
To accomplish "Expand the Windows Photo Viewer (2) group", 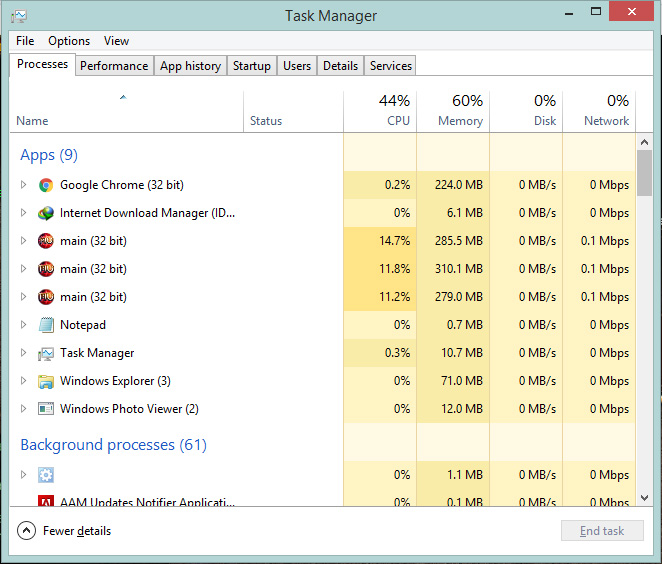I will (x=24, y=409).
